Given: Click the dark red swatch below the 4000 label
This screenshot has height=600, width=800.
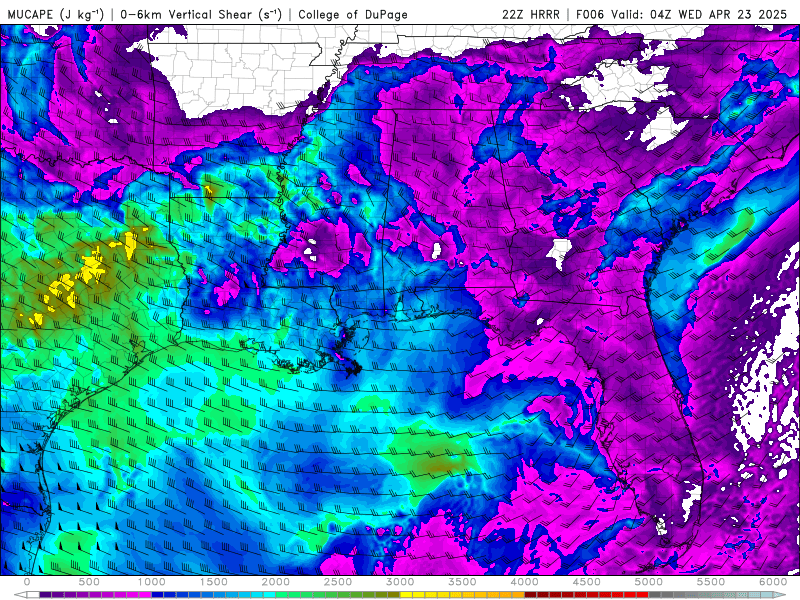Looking at the screenshot, I should (531, 595).
